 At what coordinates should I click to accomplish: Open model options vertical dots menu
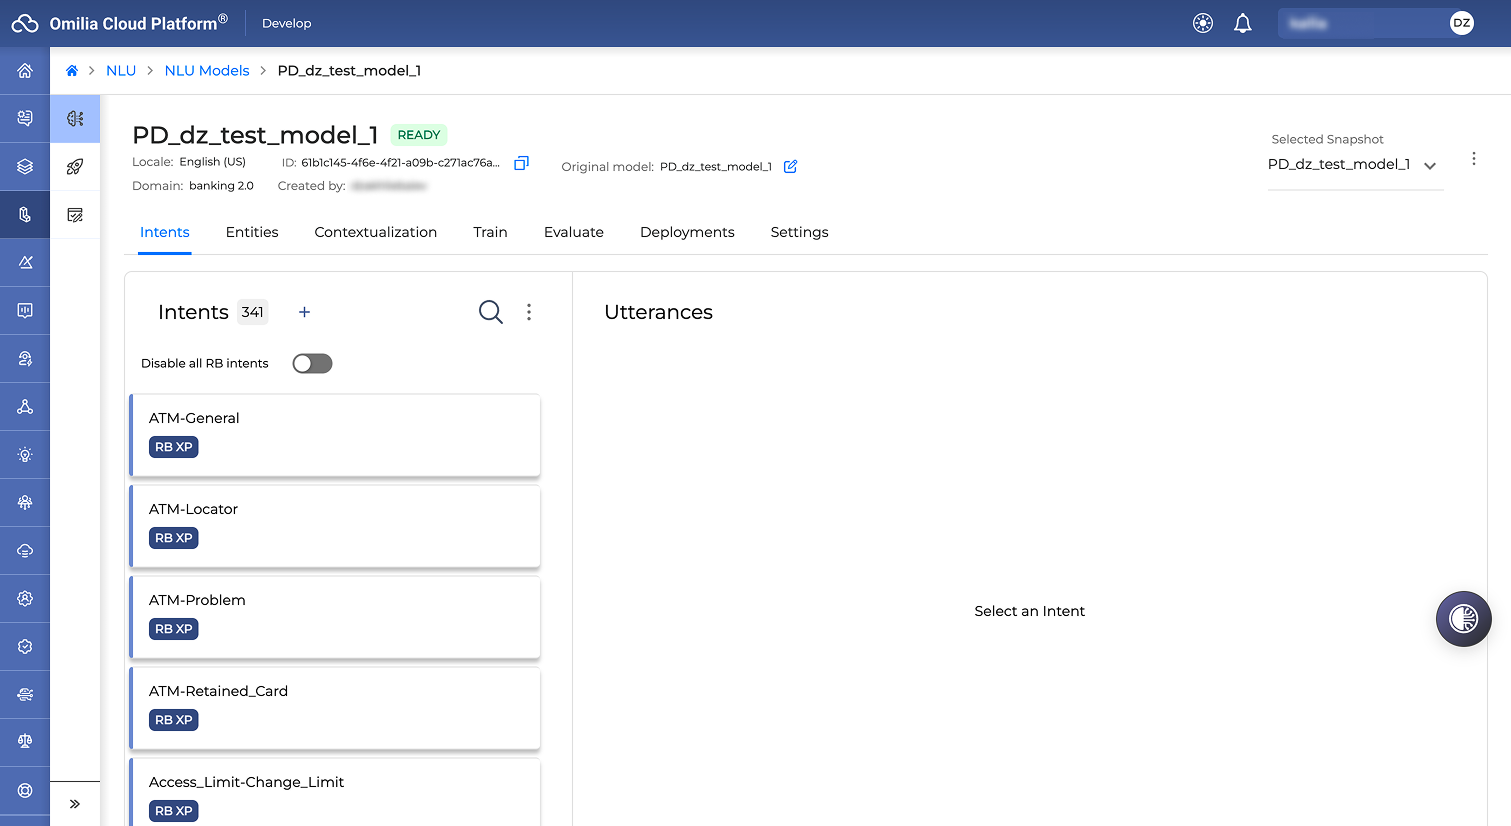pos(1473,159)
